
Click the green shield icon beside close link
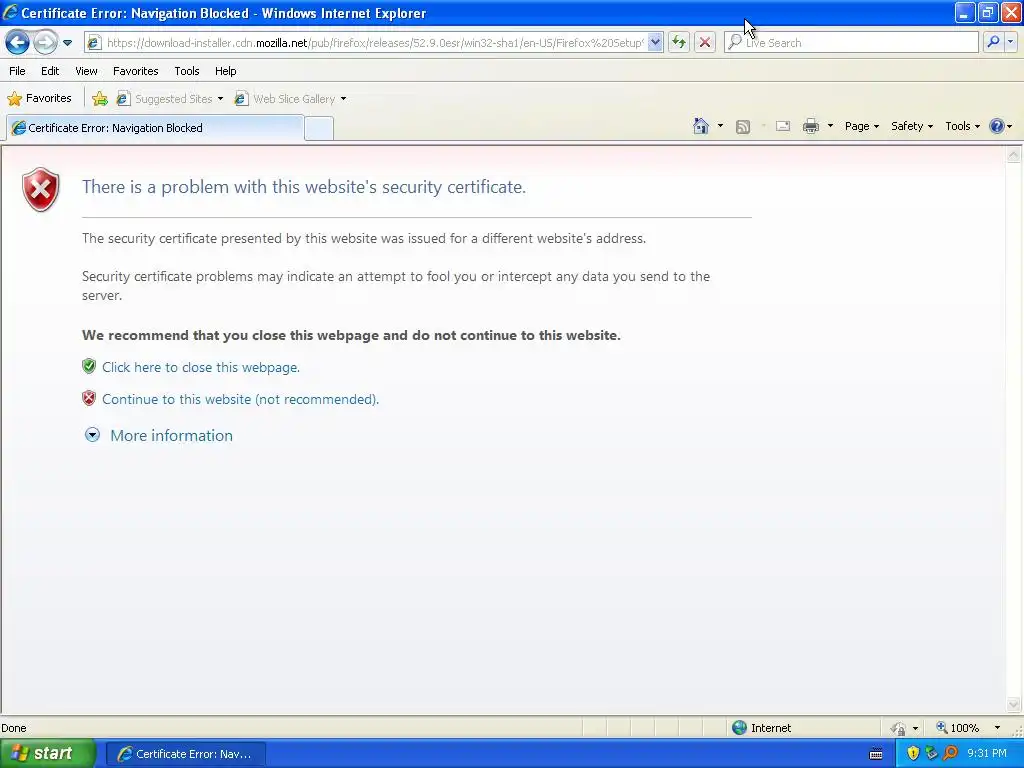(89, 366)
